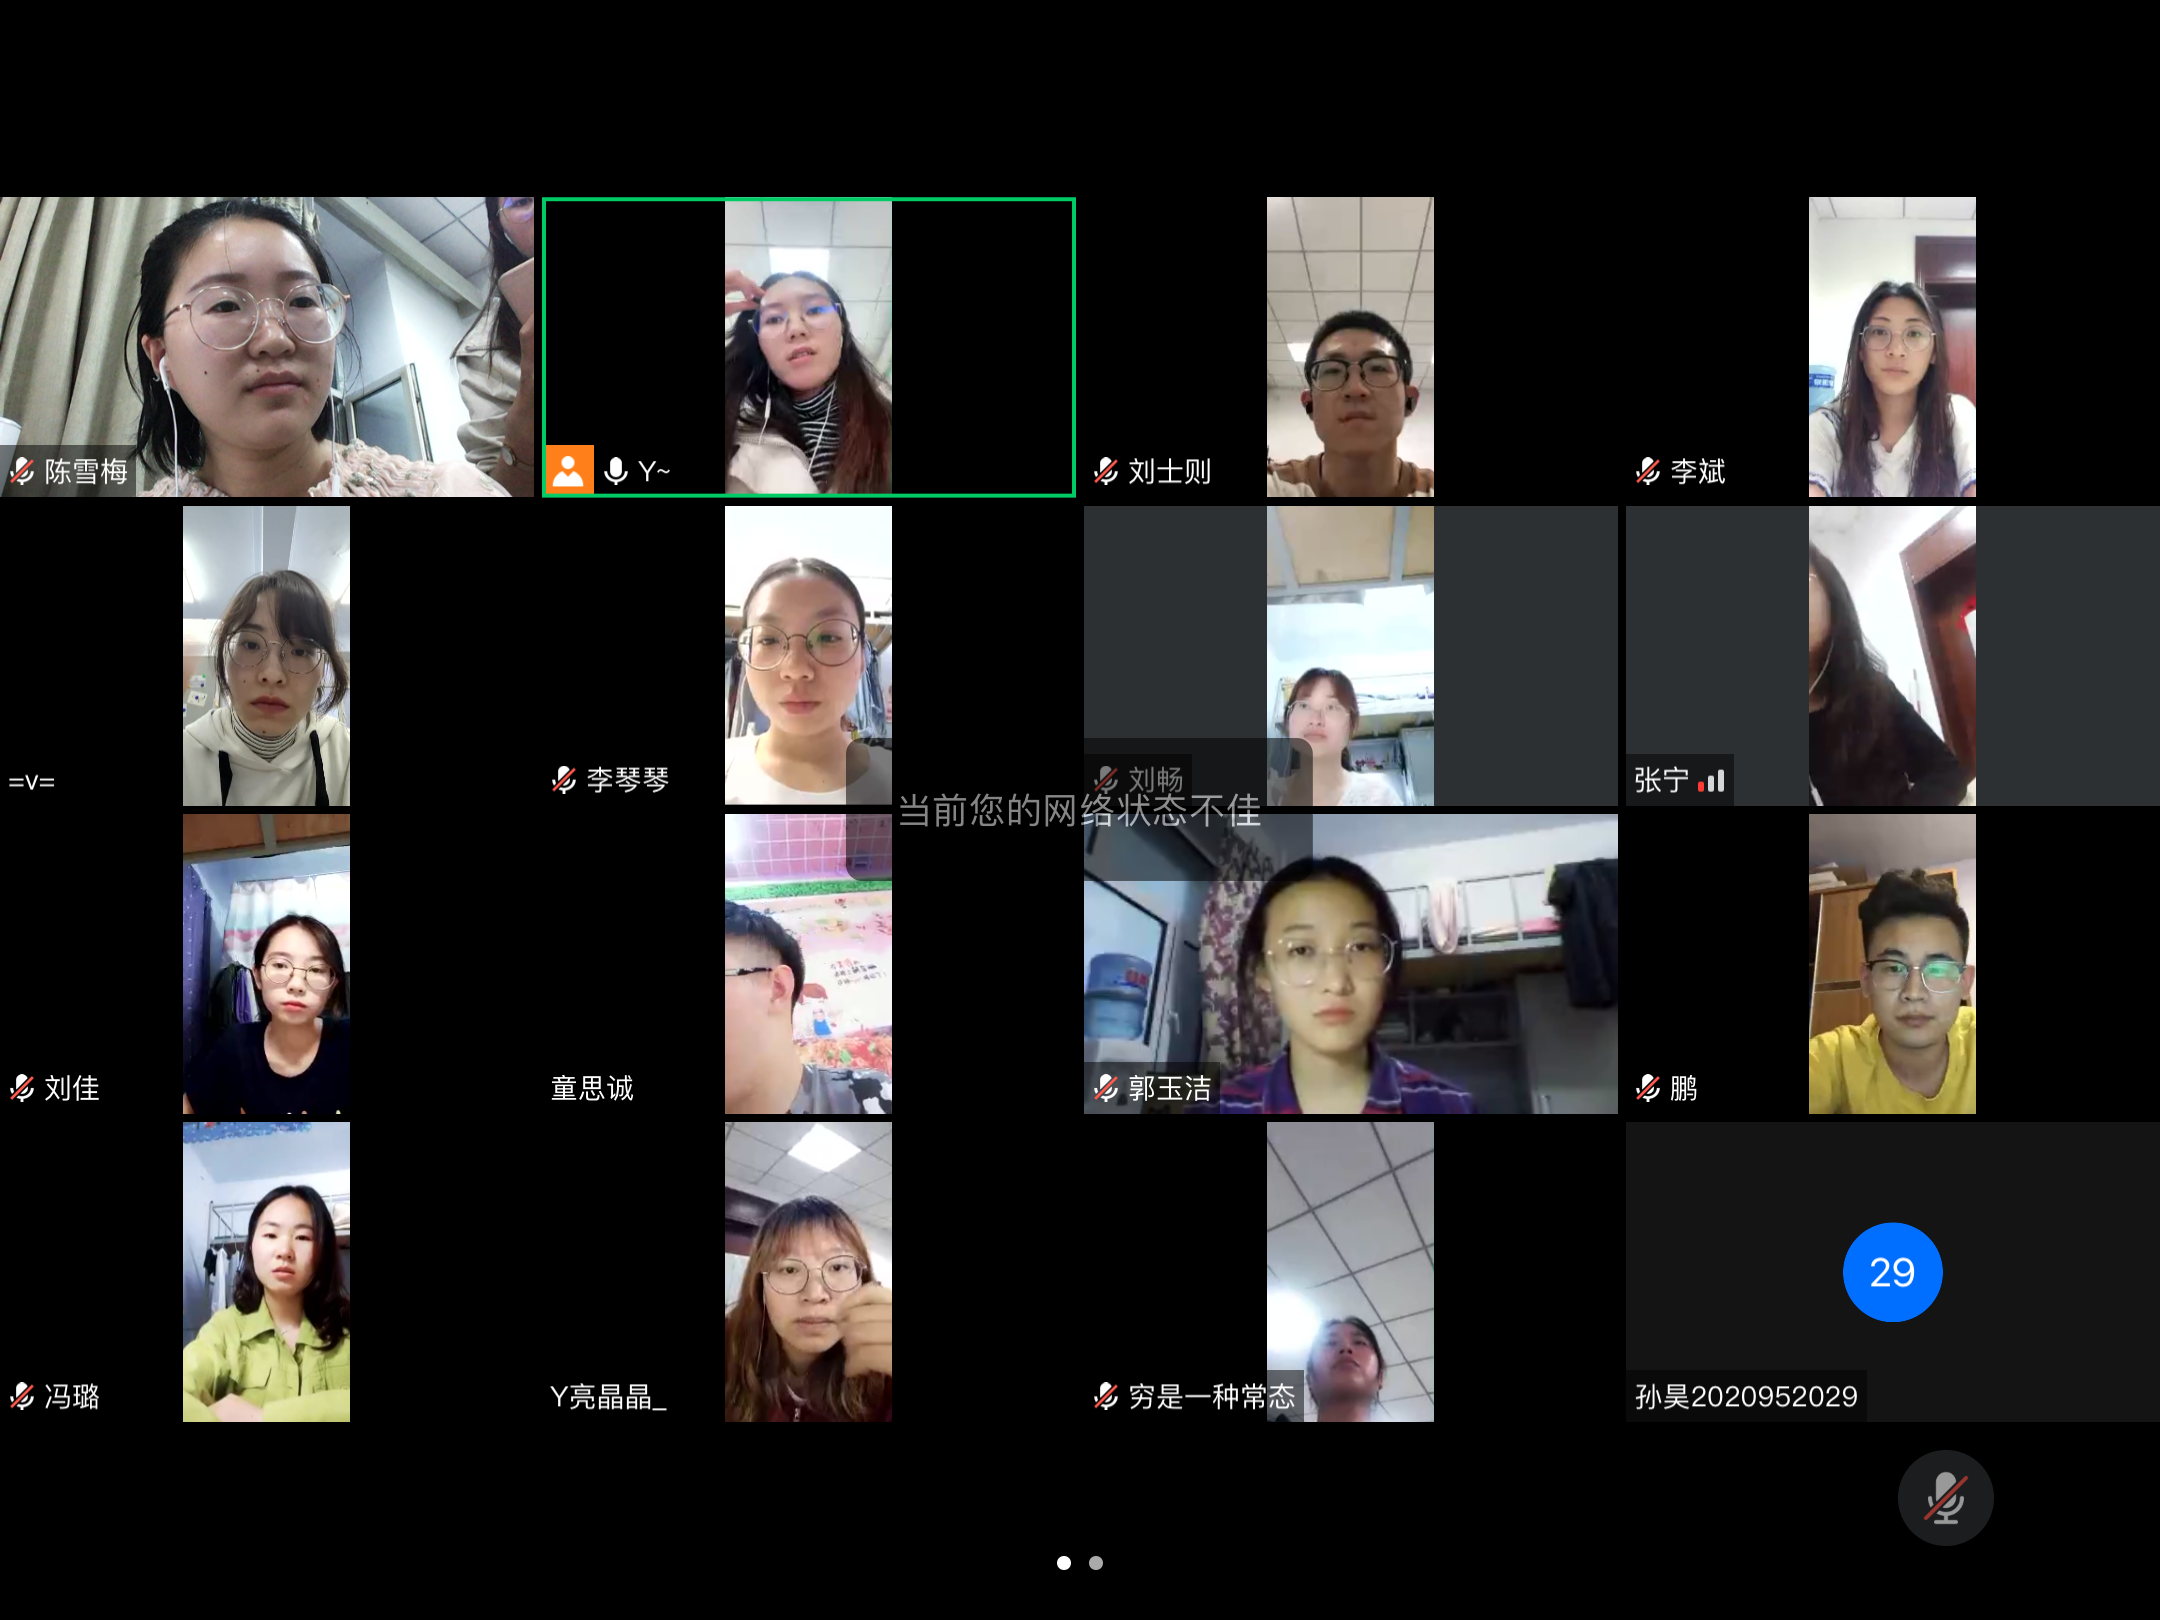Tap the mute microphone button at bottom
Screen dimensions: 2160x1620
tap(1945, 1497)
